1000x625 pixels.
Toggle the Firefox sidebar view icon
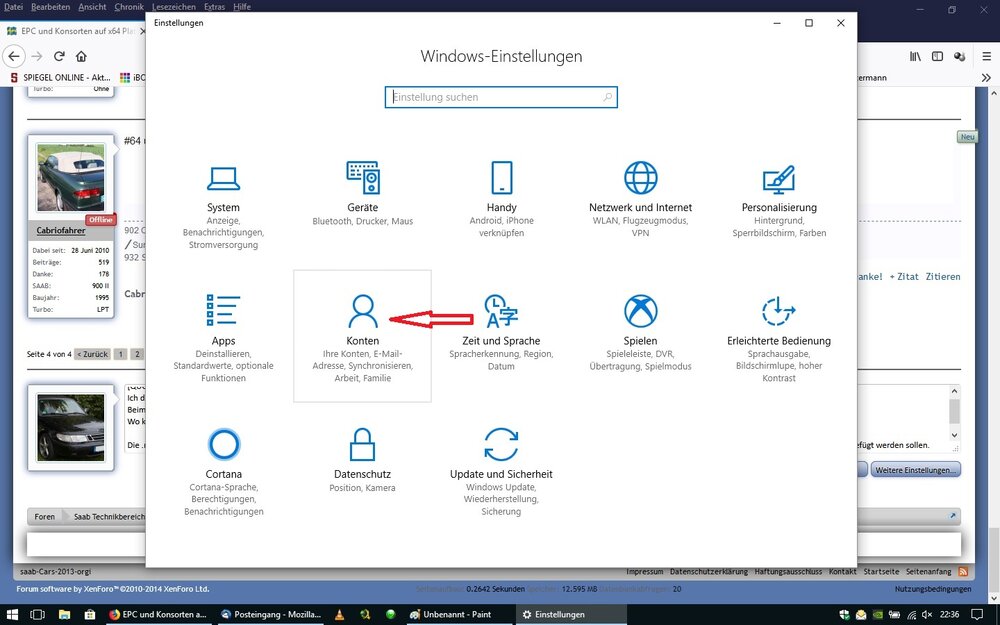pos(937,56)
